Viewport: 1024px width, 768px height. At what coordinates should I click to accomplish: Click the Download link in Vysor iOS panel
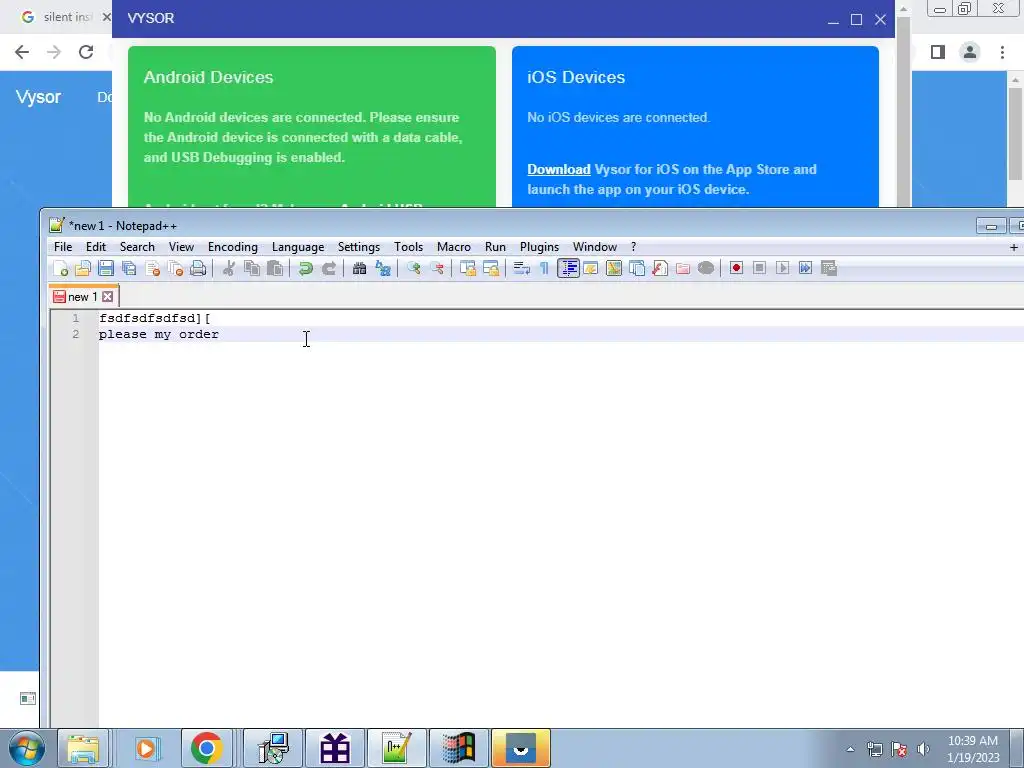[x=558, y=169]
